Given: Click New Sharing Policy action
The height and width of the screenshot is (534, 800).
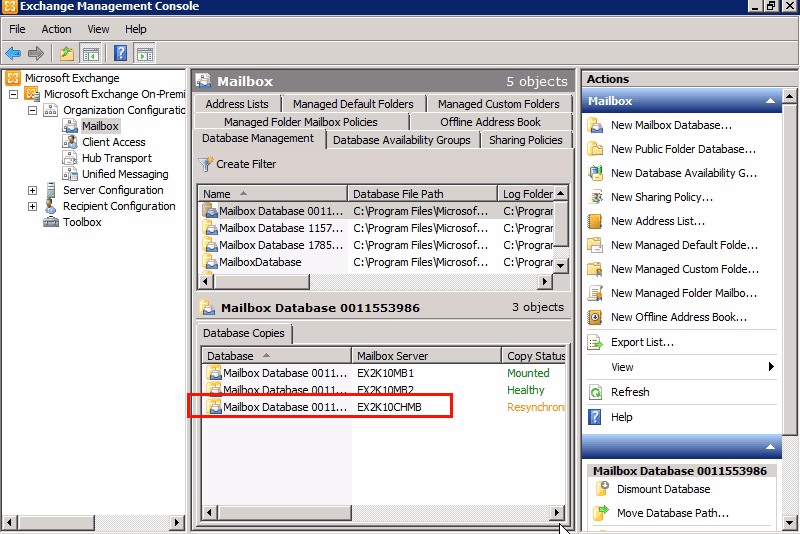Looking at the screenshot, I should [662, 197].
